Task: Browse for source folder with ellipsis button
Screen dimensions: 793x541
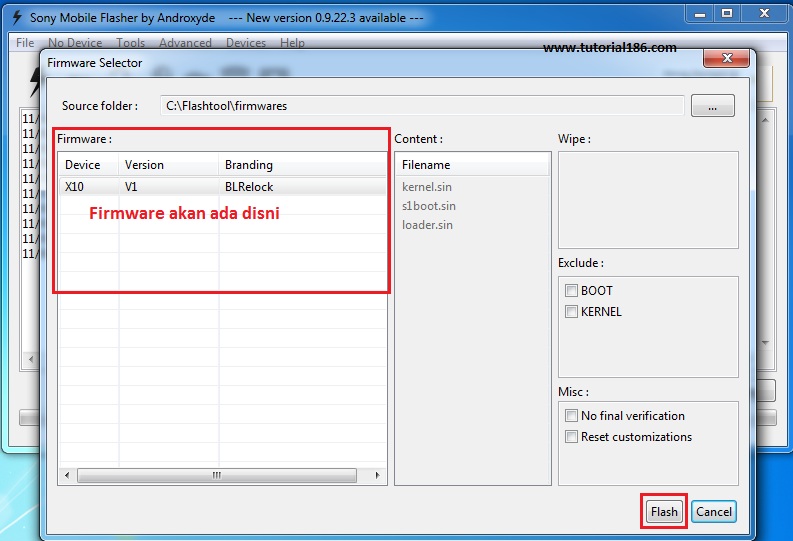Action: point(713,106)
